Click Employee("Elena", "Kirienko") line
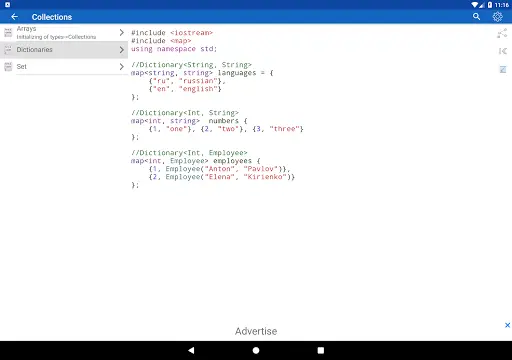Screen dimensions: 512x360 pyautogui.click(x=222, y=177)
